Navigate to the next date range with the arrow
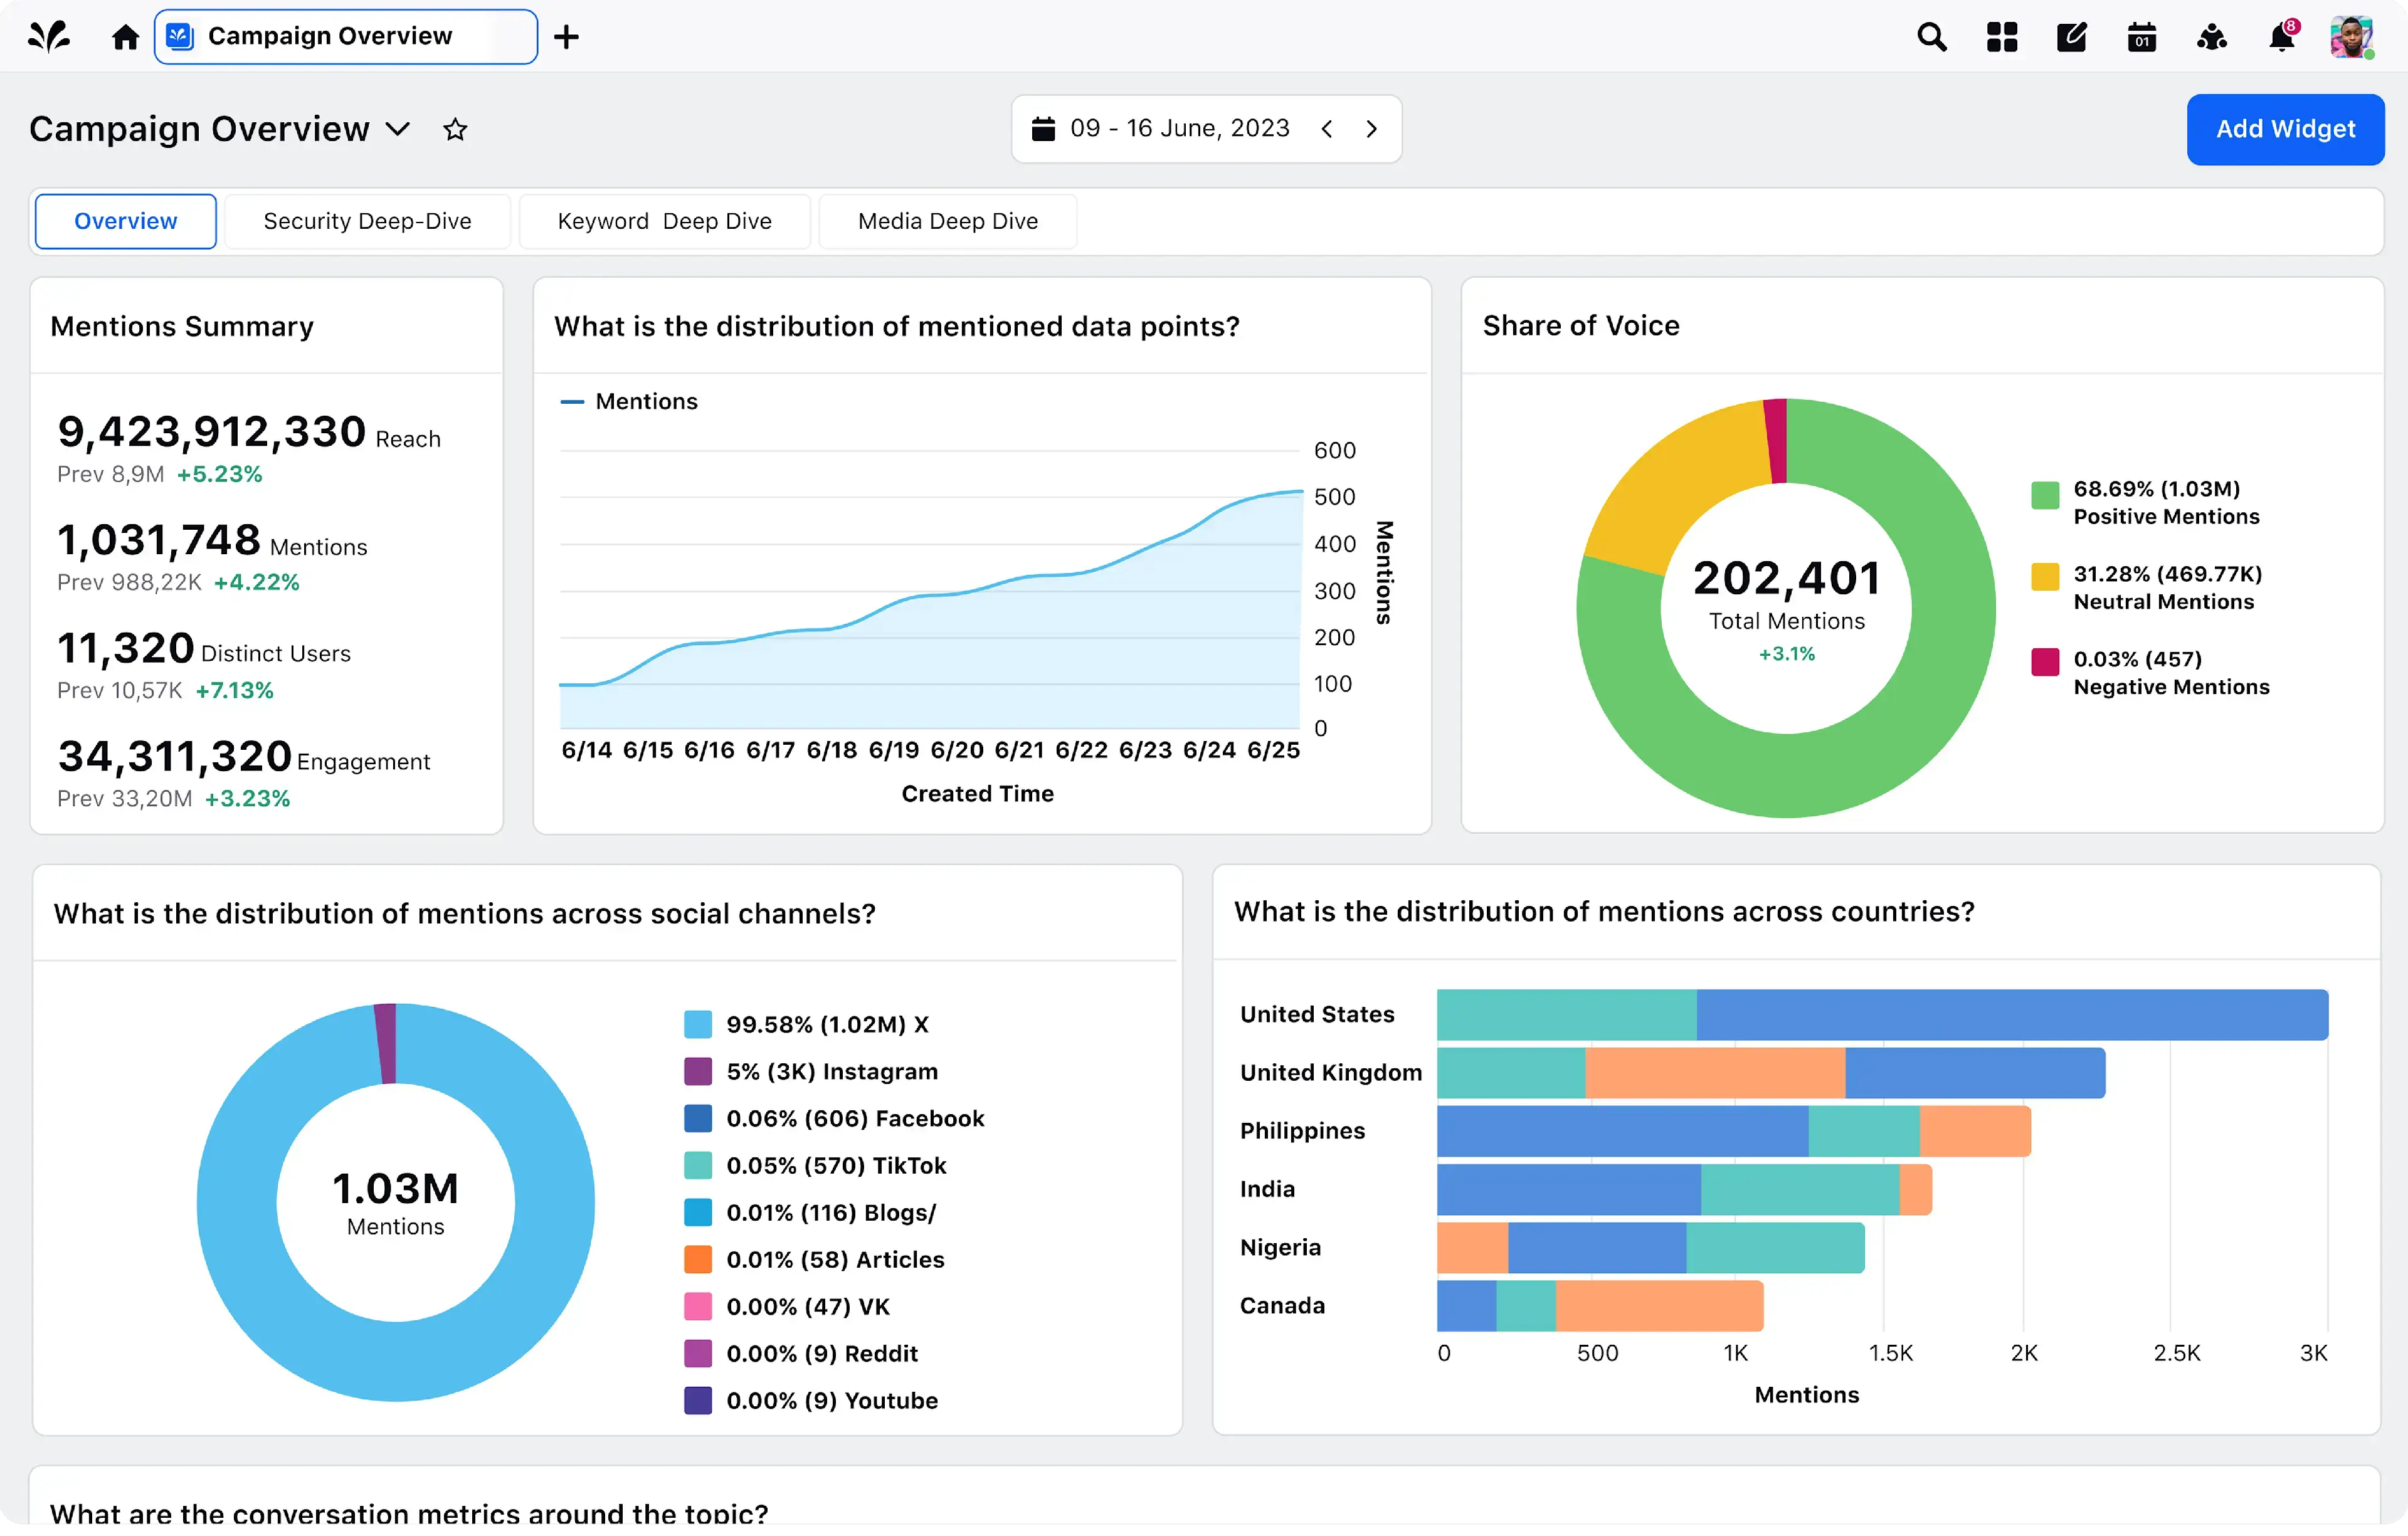Screen dimensions: 2408x1536 (1371, 128)
